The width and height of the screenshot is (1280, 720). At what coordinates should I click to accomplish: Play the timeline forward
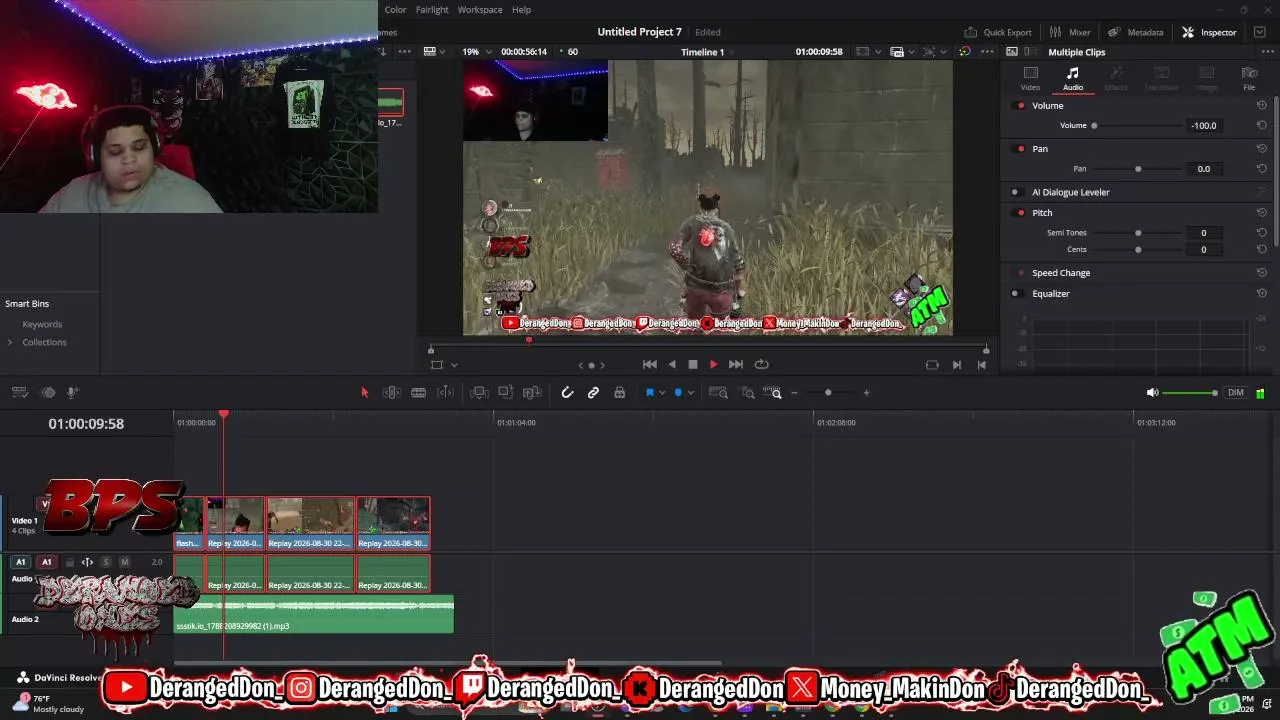click(x=713, y=365)
